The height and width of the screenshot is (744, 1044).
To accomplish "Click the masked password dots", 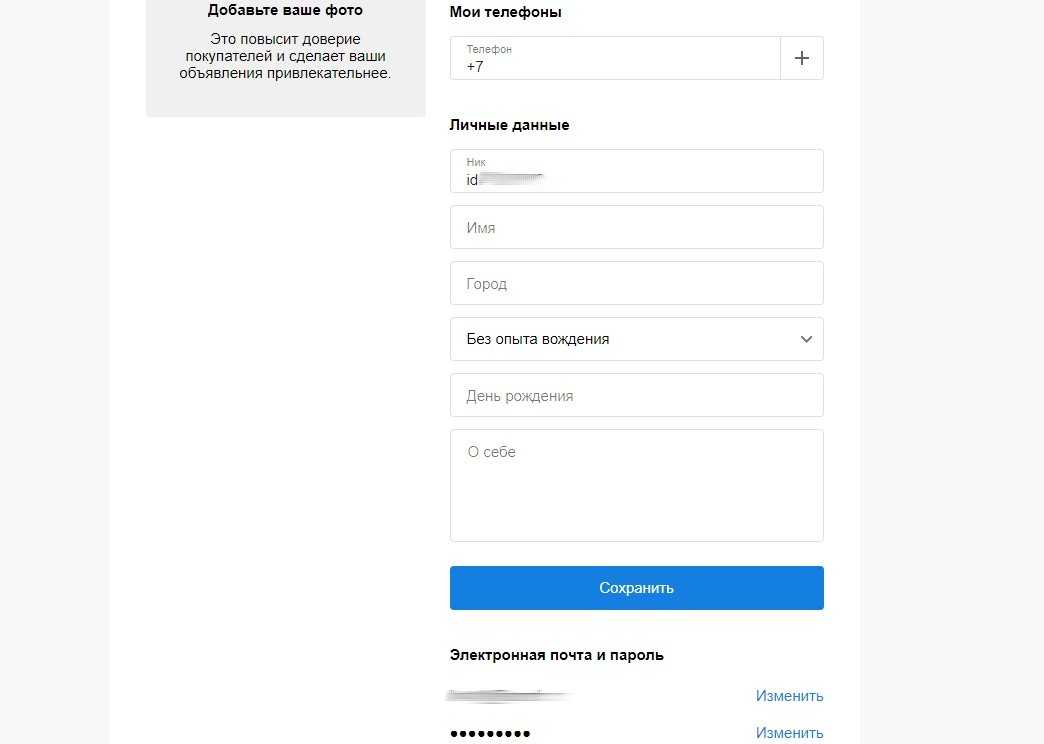I will point(490,734).
